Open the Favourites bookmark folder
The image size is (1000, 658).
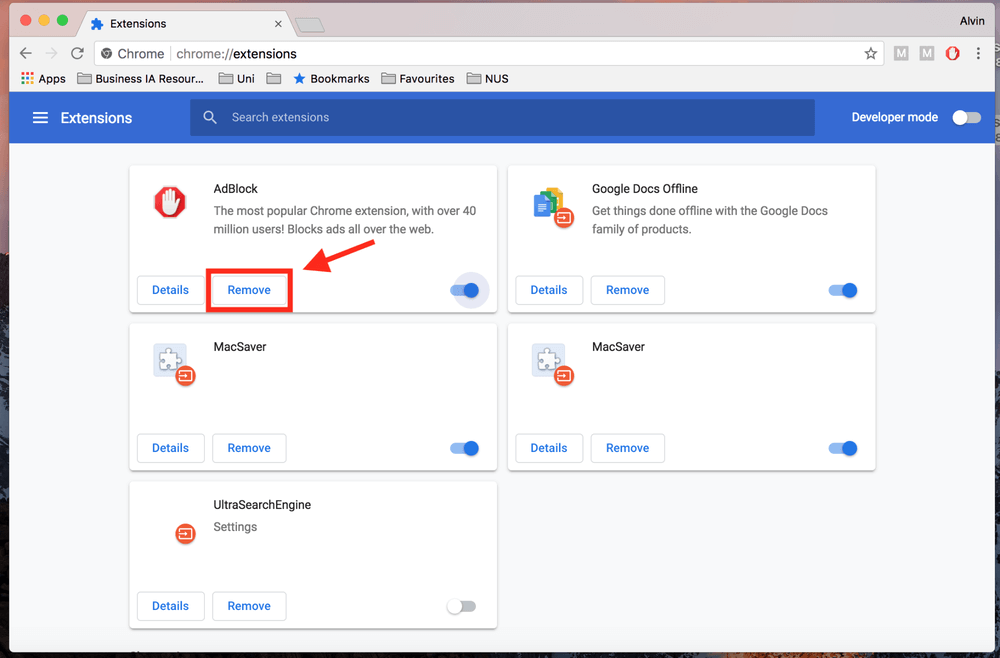[418, 79]
